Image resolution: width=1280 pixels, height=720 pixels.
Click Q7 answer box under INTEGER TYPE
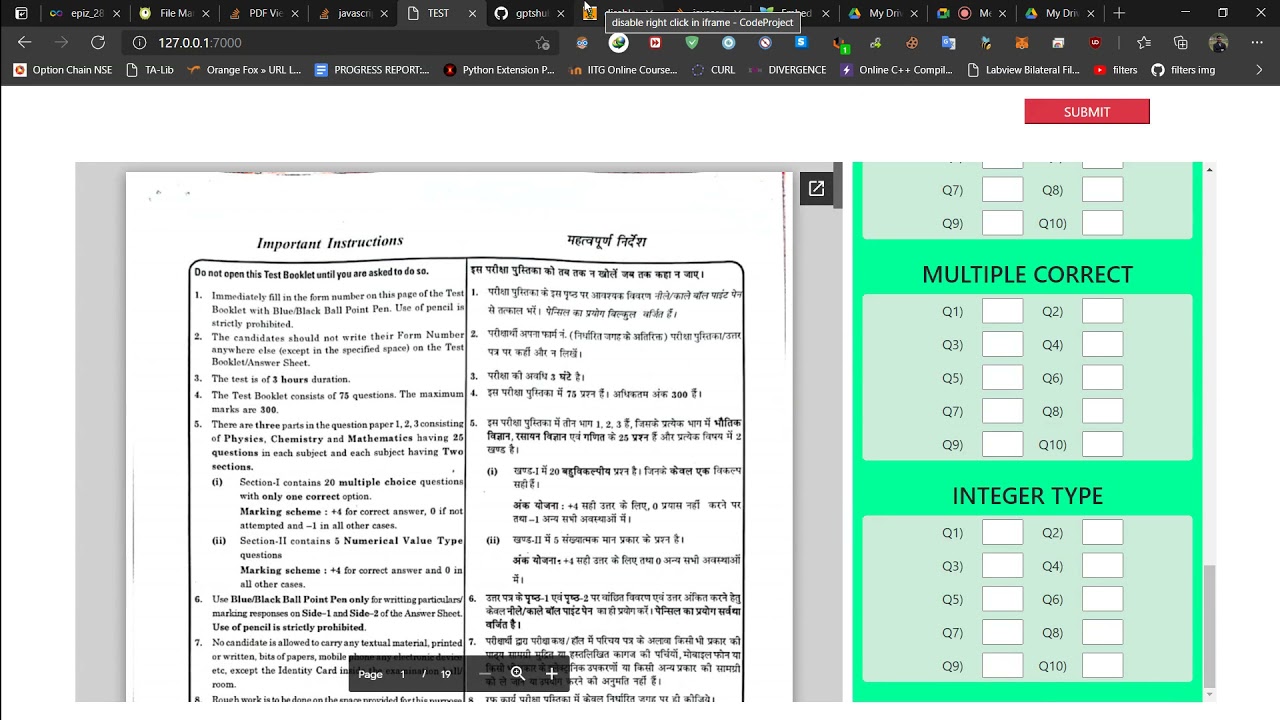pos(1002,632)
